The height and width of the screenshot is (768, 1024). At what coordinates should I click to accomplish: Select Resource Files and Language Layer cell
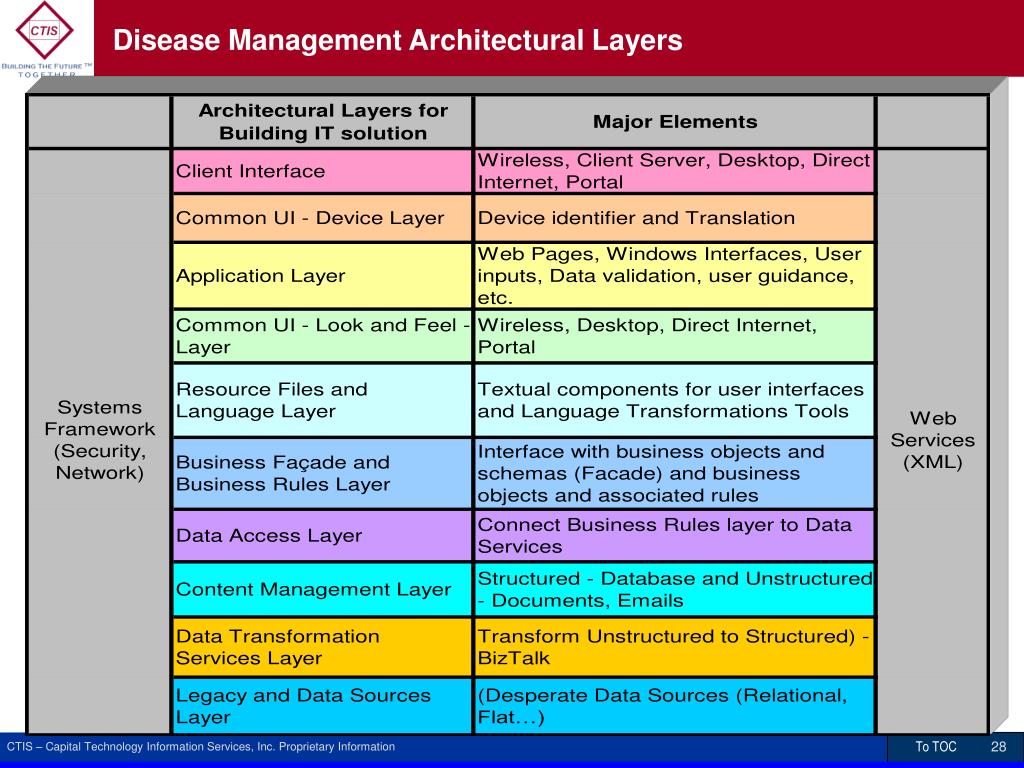coord(323,400)
